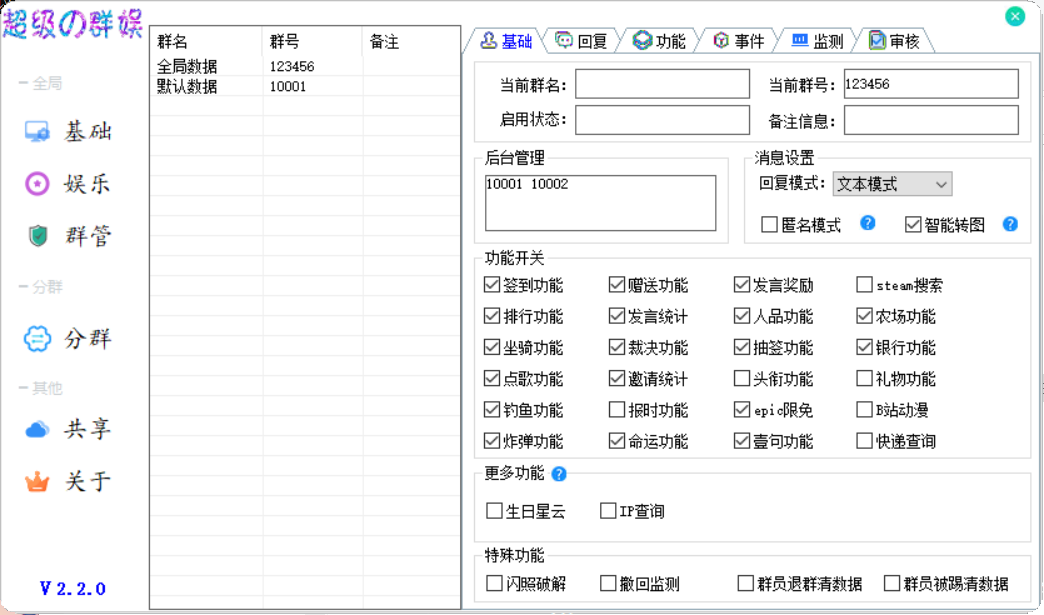Uncheck 坐骑功能
Screen dimensions: 1044x615
[491, 347]
